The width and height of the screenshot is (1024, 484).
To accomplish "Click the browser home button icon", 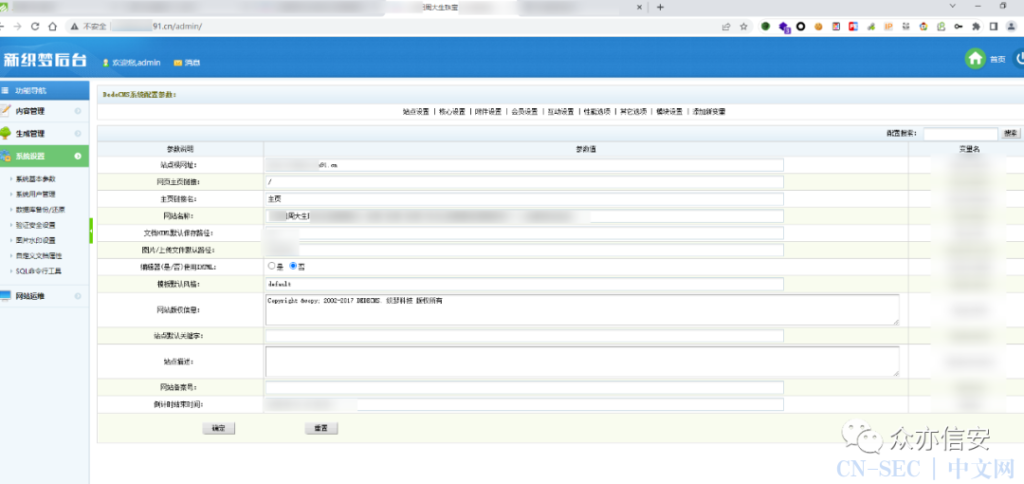I will (52, 27).
